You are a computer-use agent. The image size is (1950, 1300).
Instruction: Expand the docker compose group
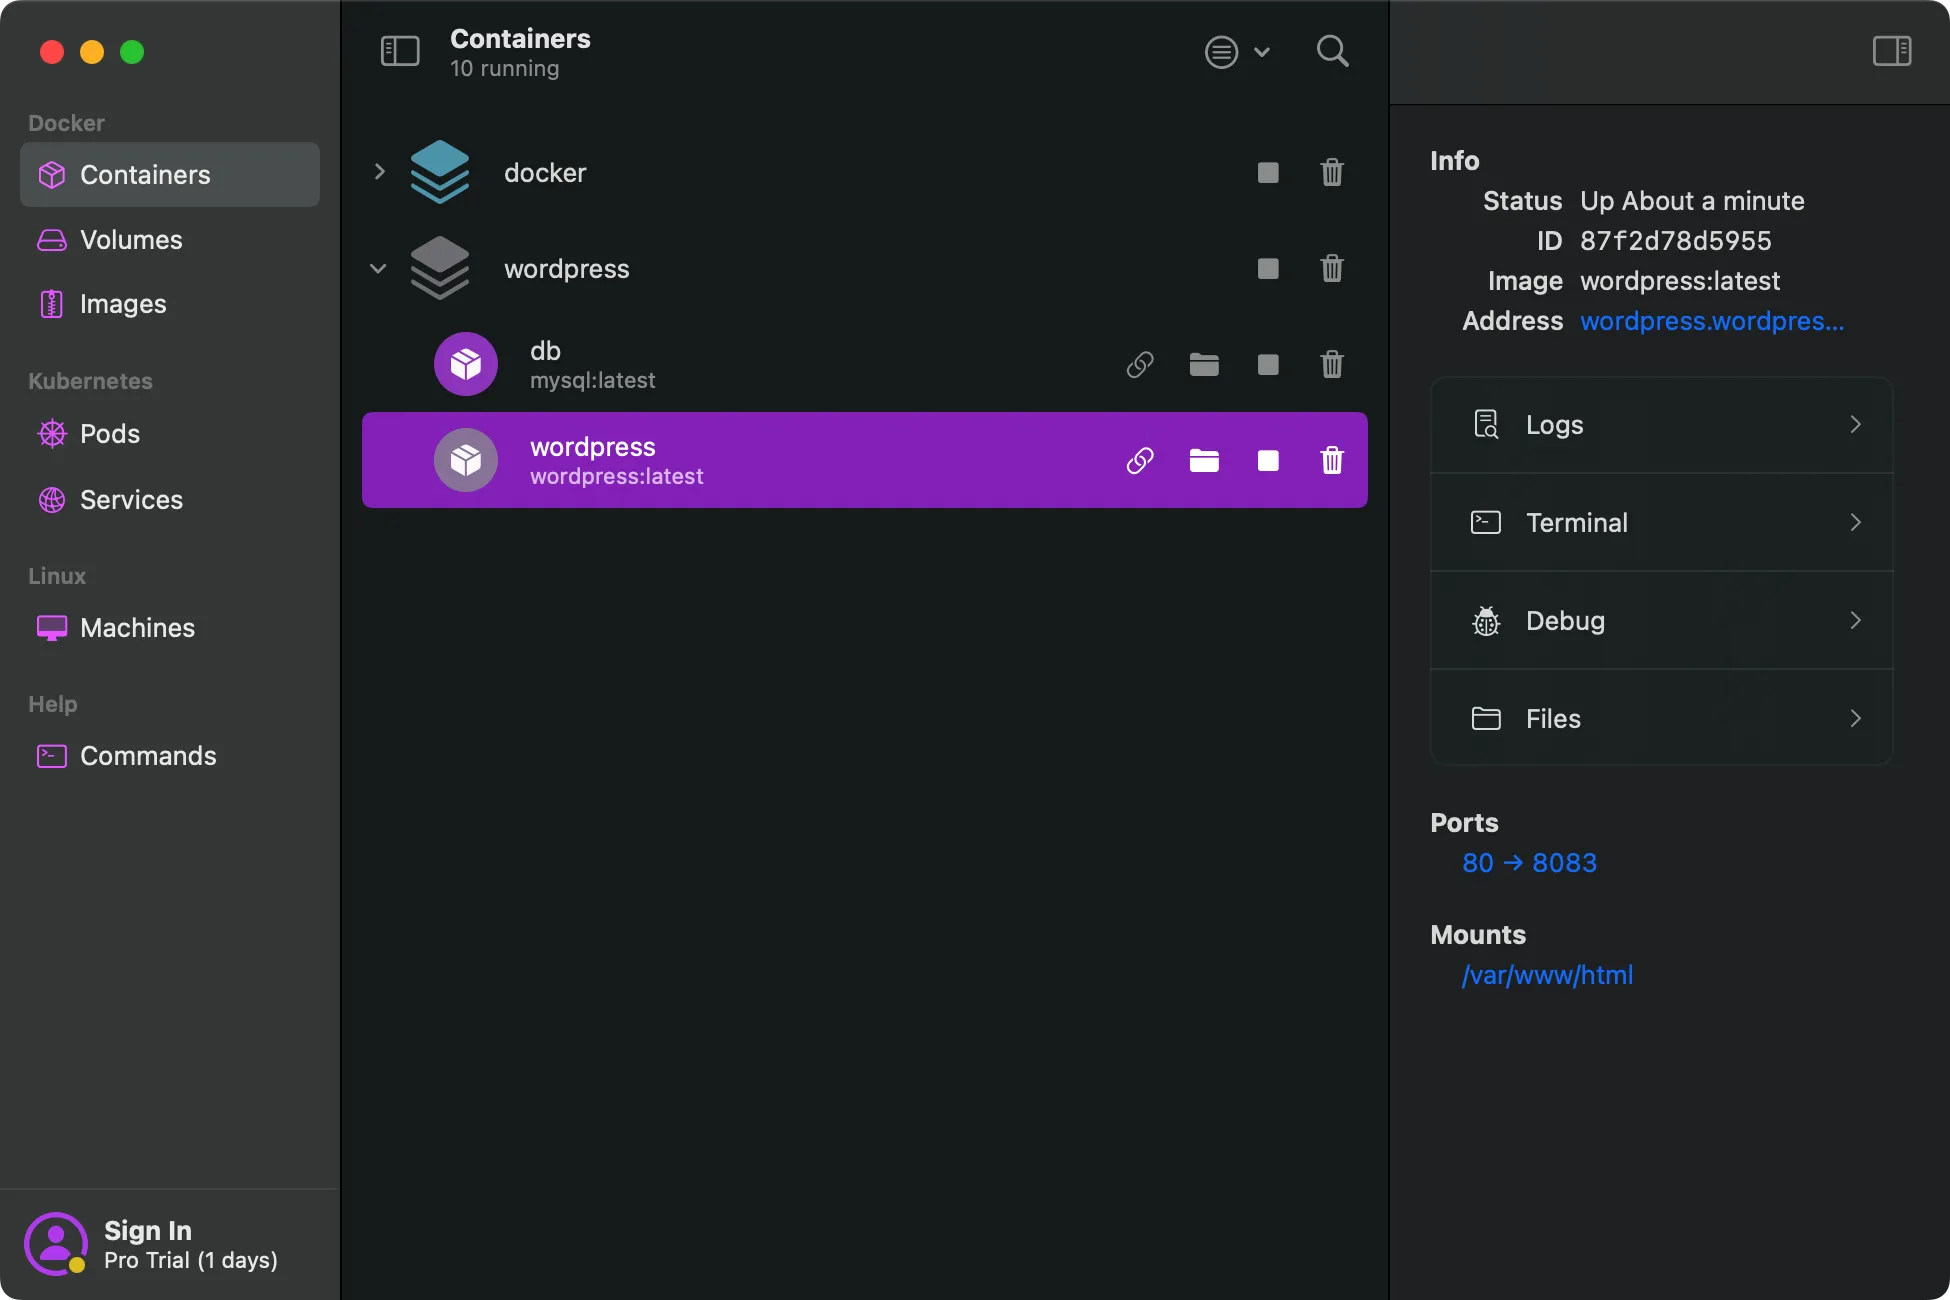click(379, 172)
